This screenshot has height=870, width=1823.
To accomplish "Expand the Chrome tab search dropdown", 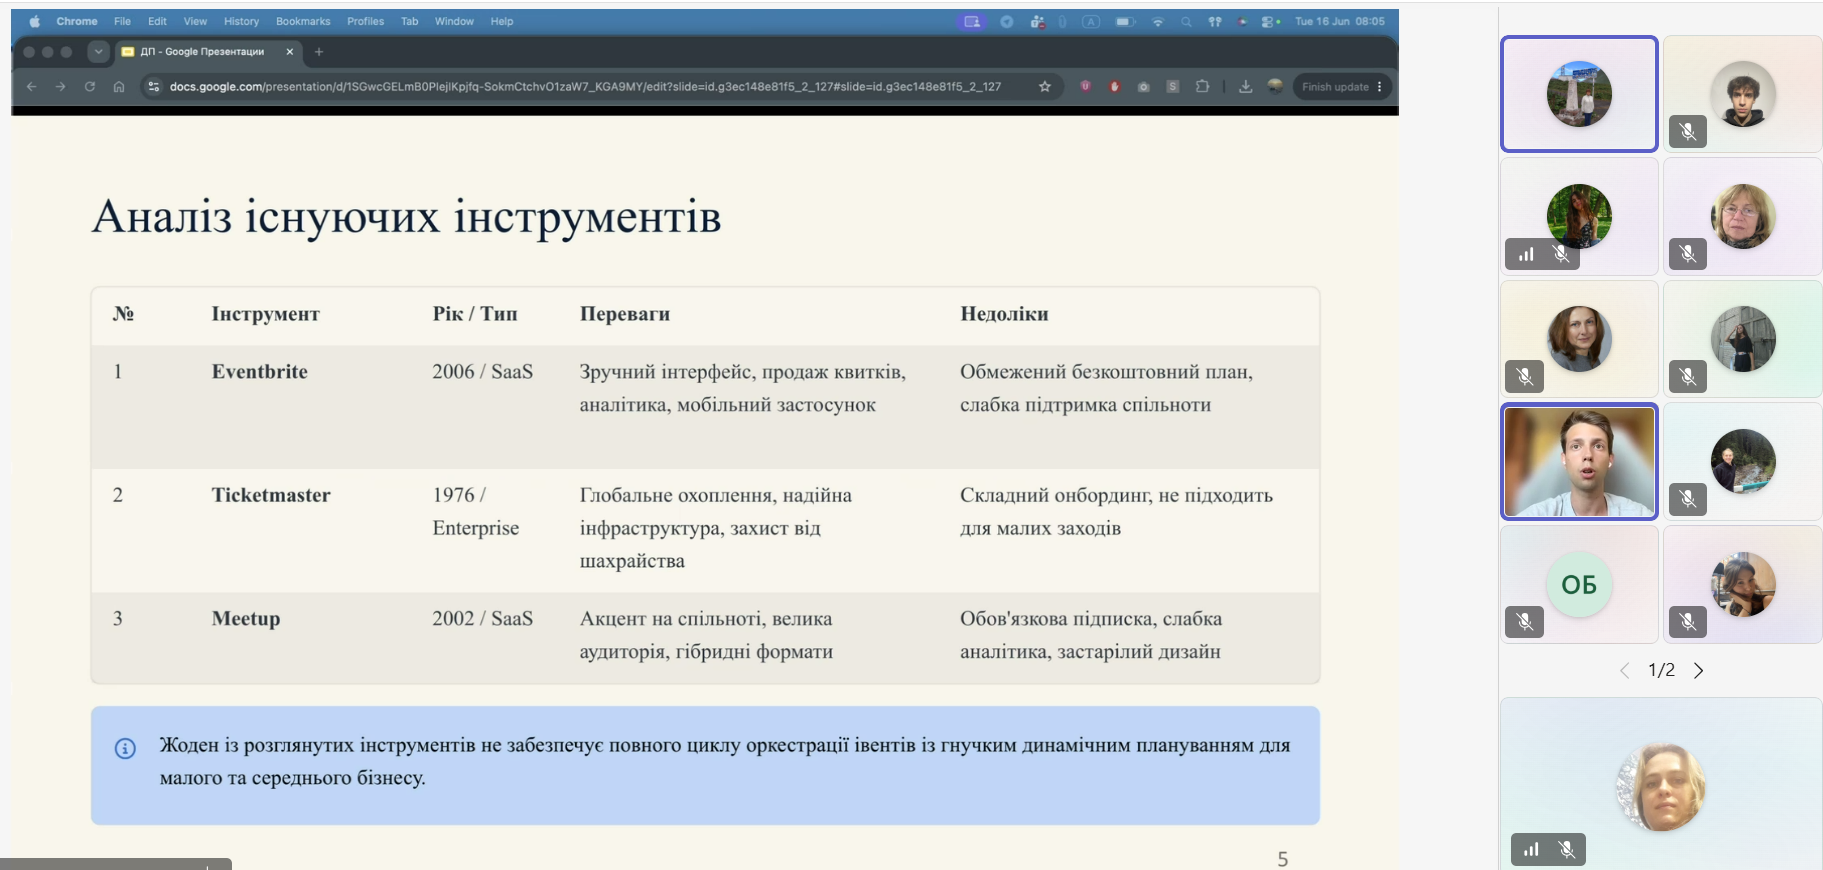I will point(97,52).
